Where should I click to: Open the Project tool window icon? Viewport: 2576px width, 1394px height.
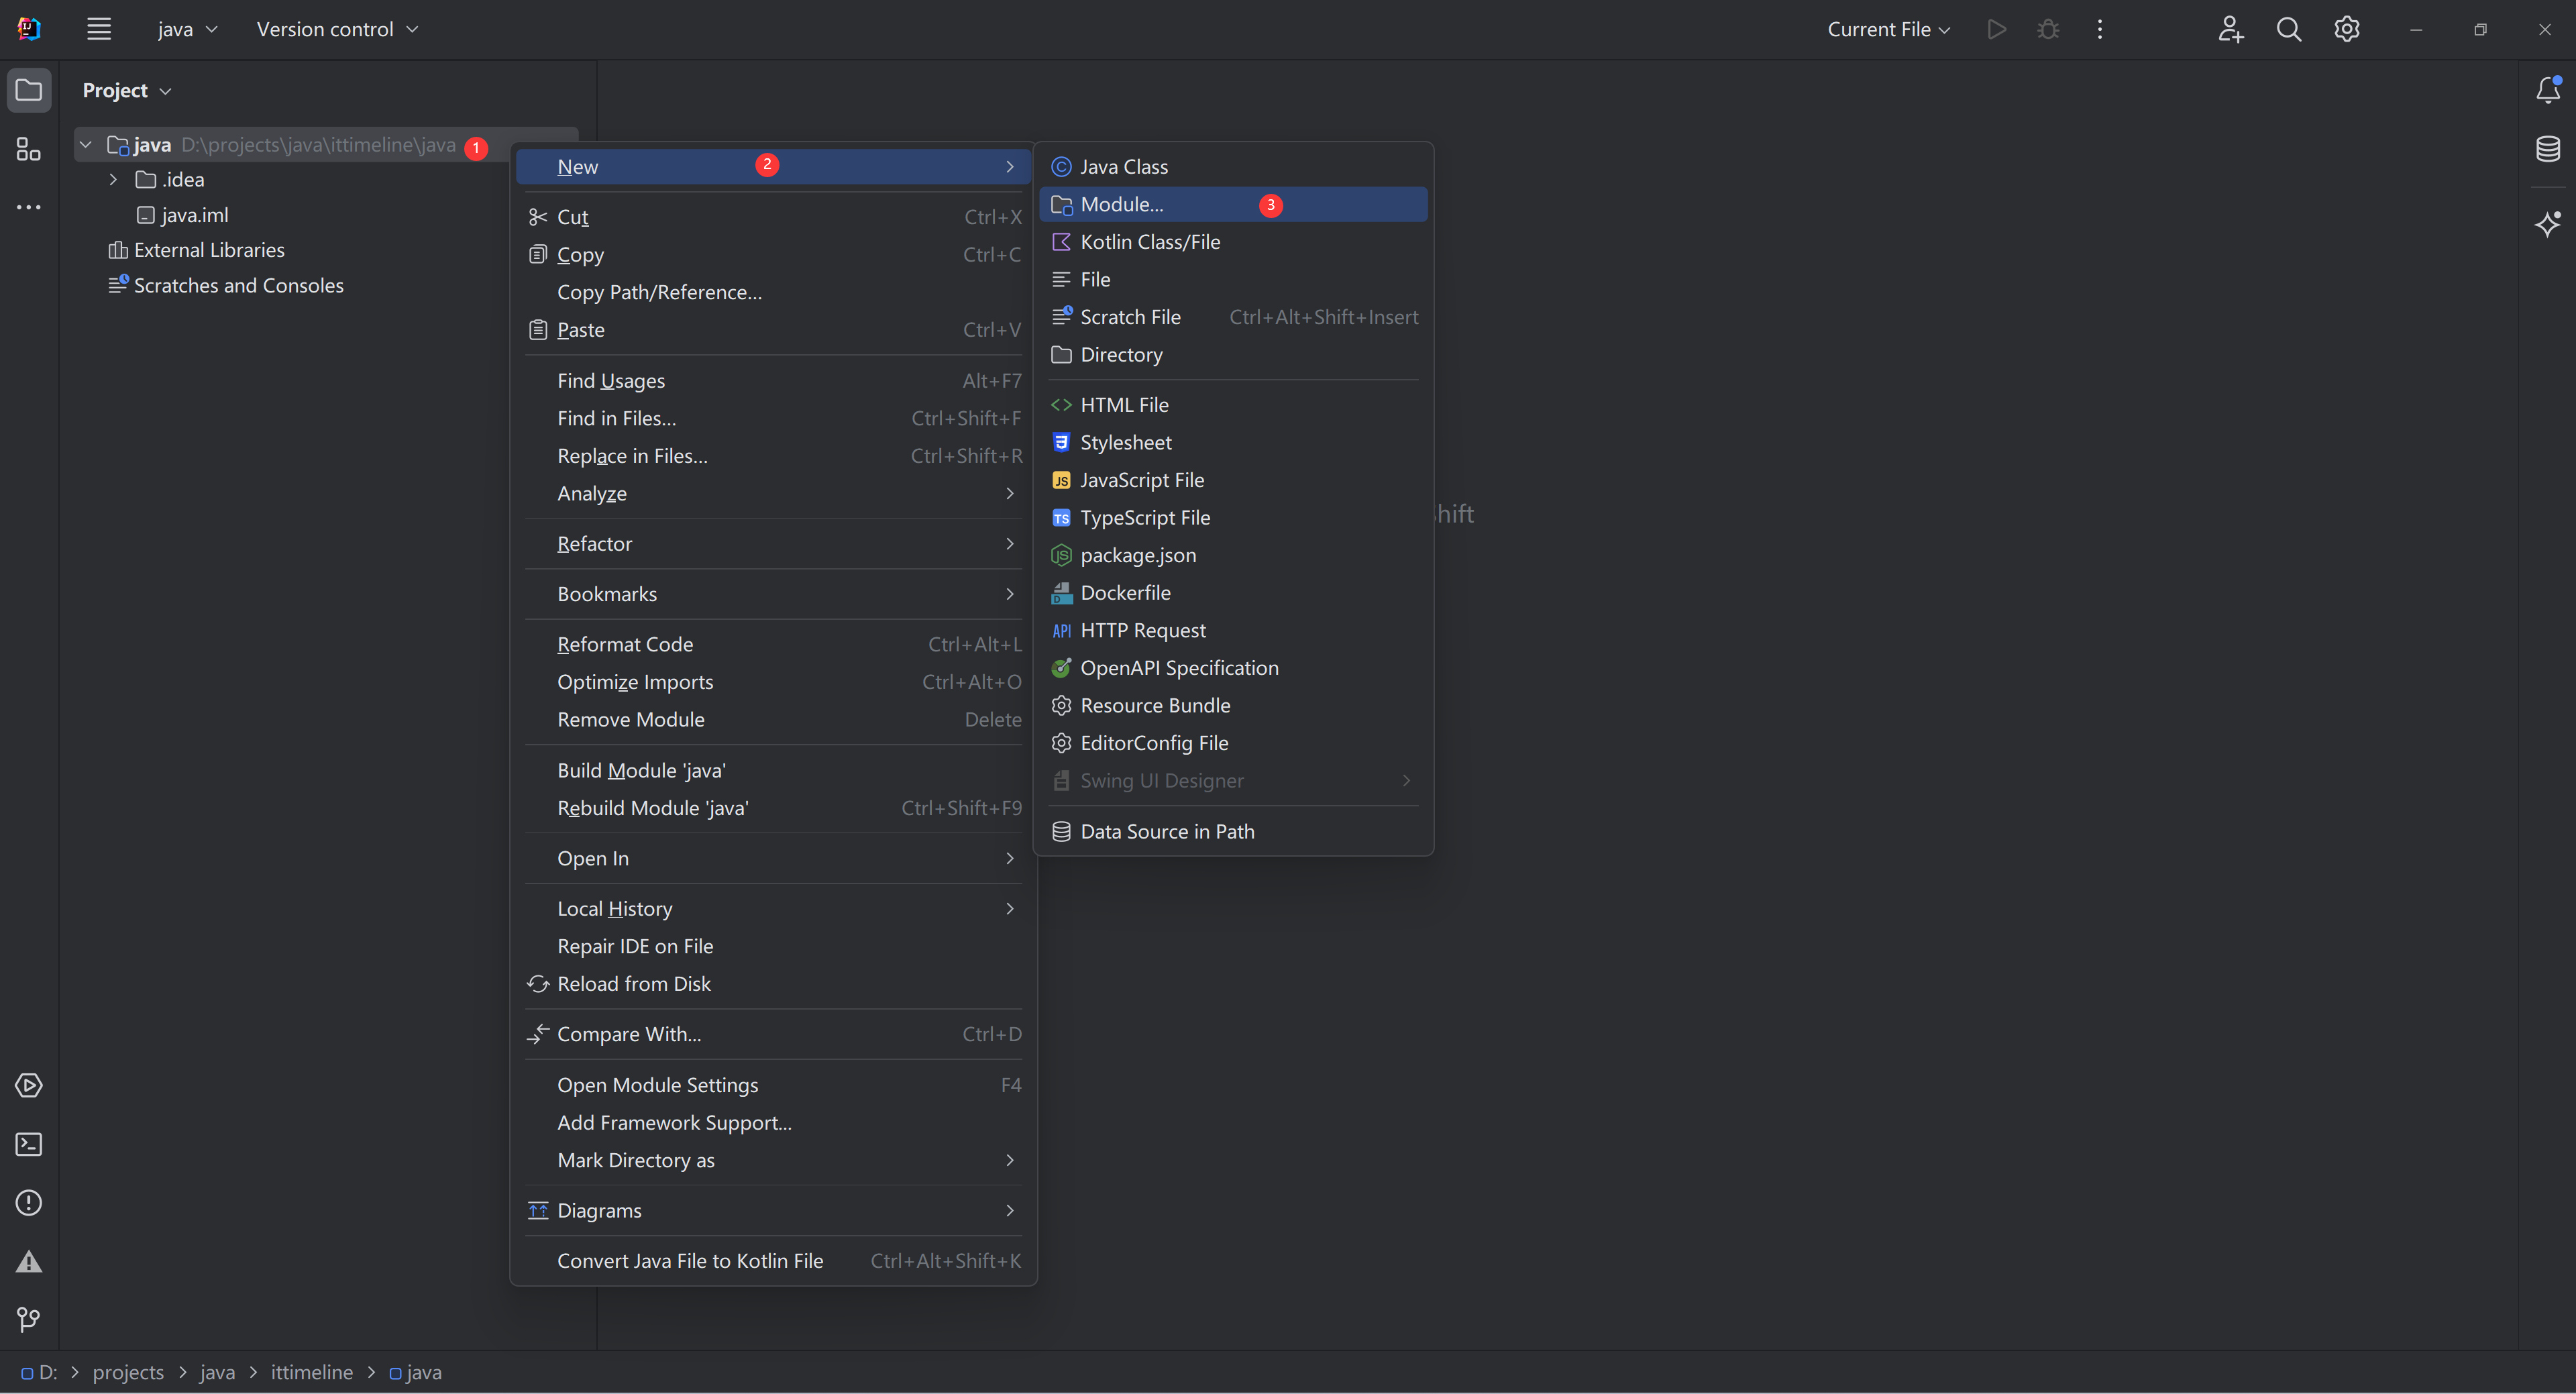coord(29,90)
